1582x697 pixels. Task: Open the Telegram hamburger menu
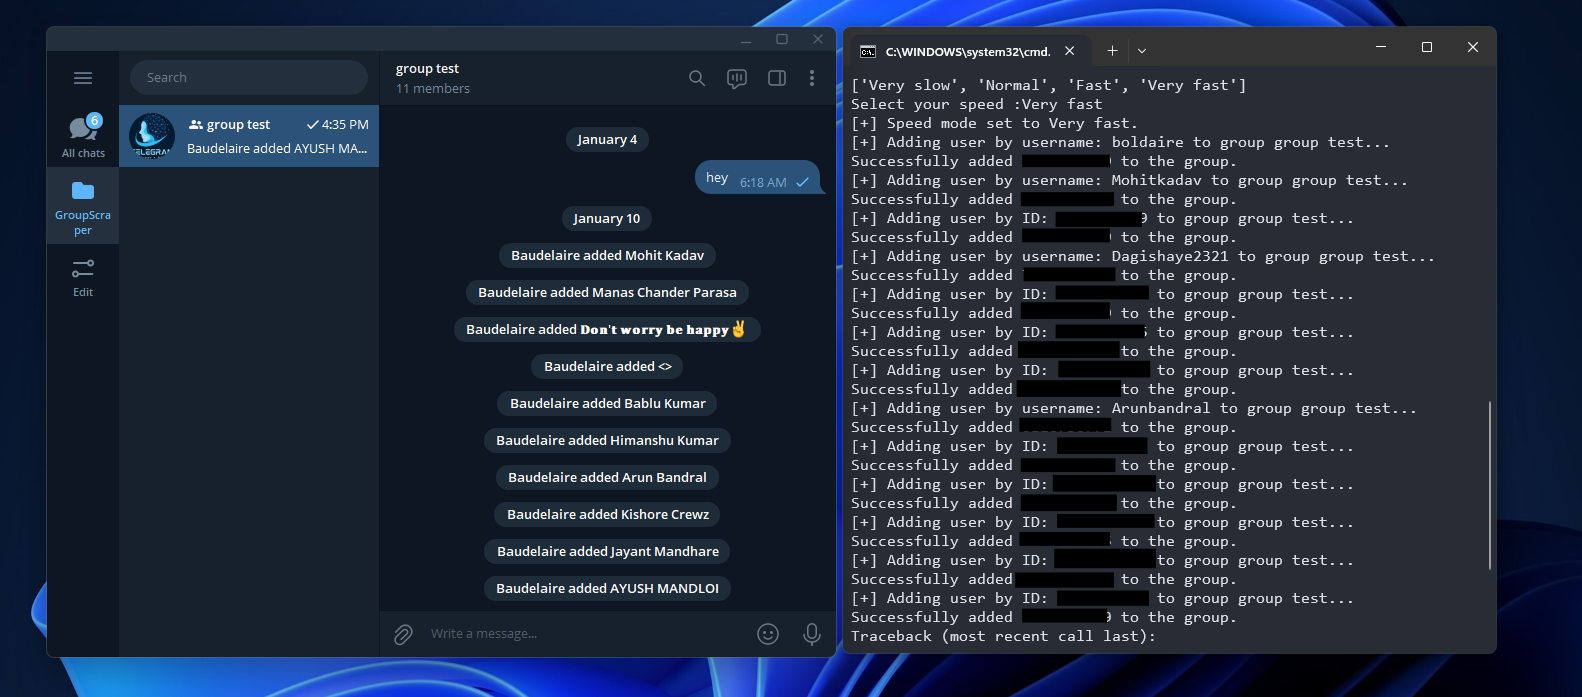coord(83,78)
